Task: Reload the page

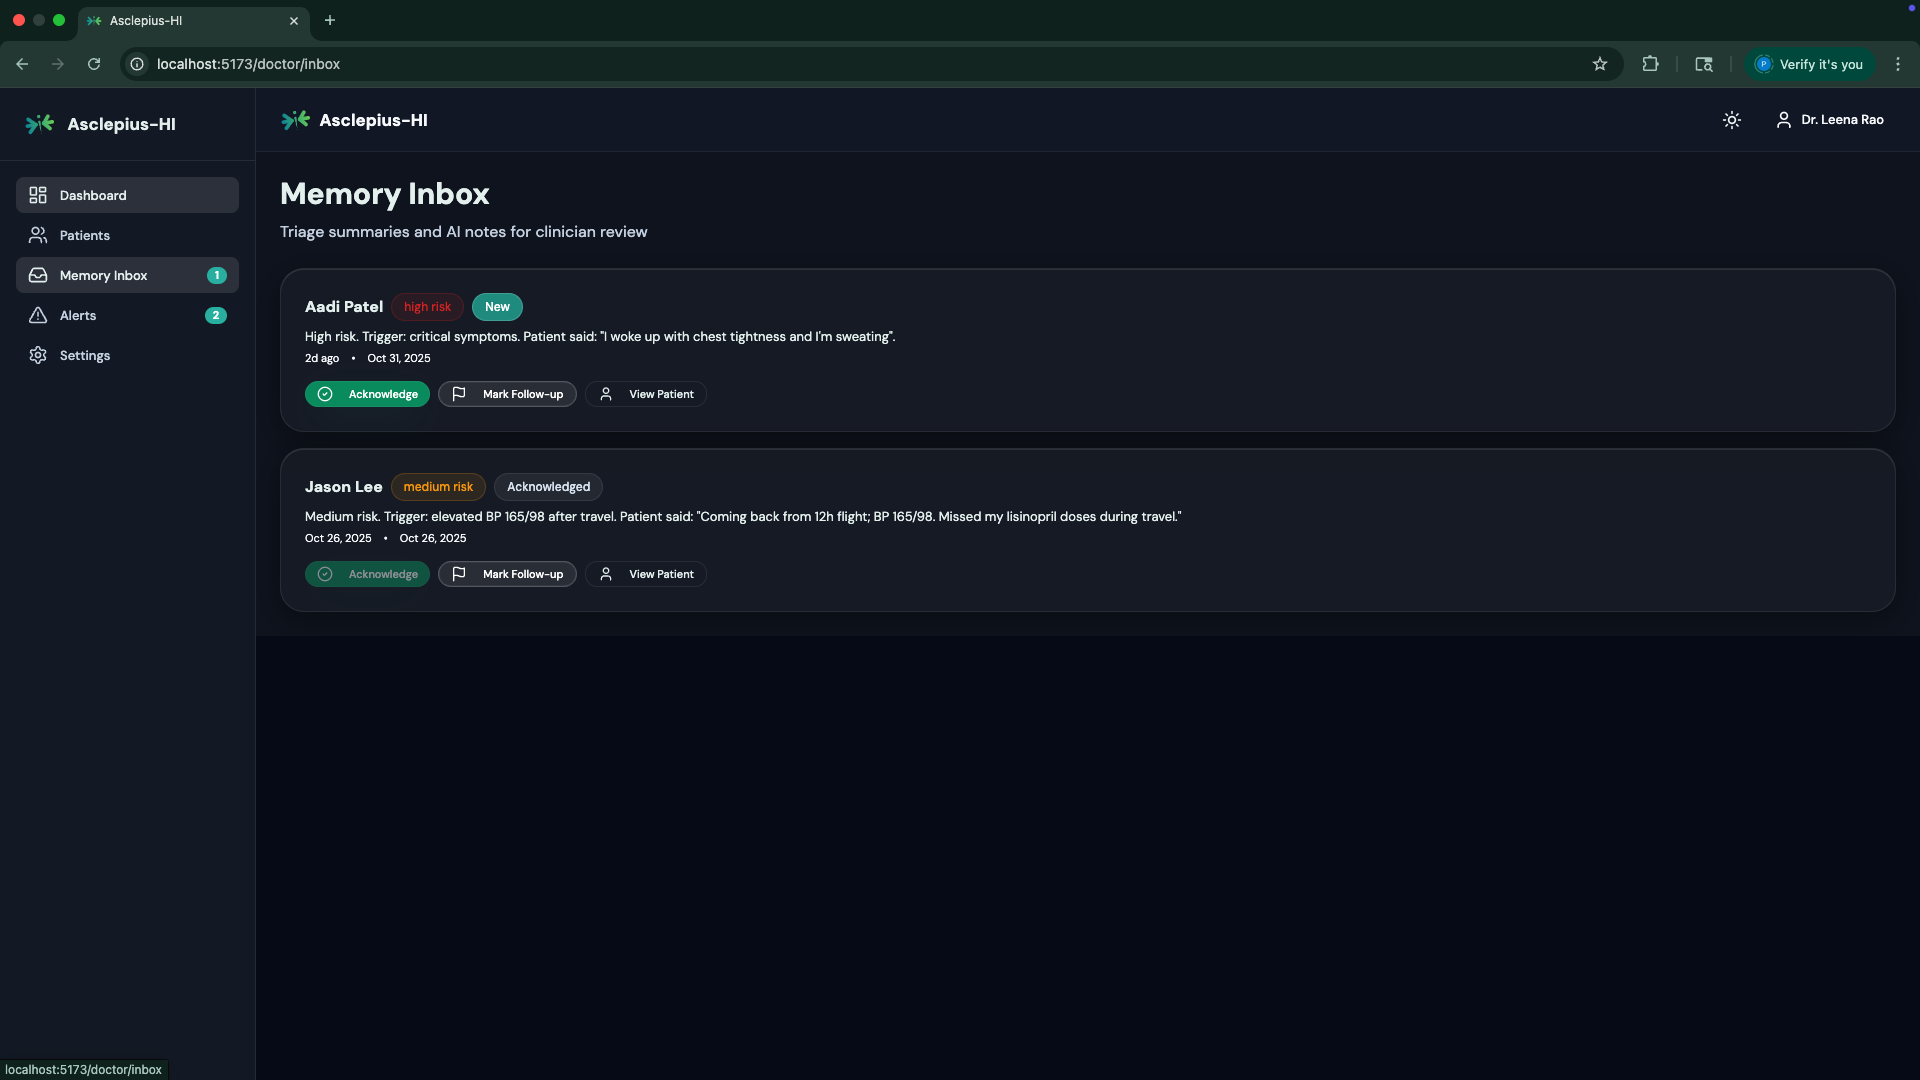Action: (x=94, y=64)
